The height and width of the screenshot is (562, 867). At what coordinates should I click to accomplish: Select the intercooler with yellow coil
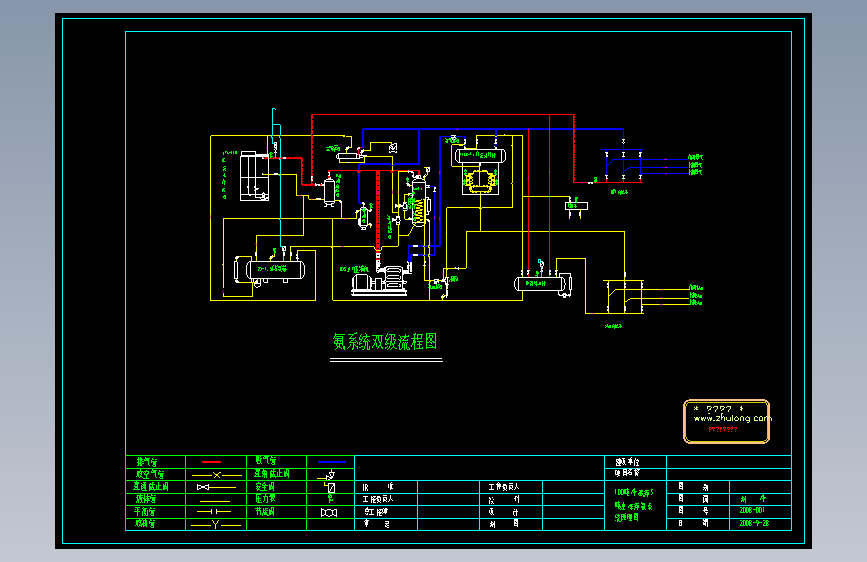click(x=420, y=199)
